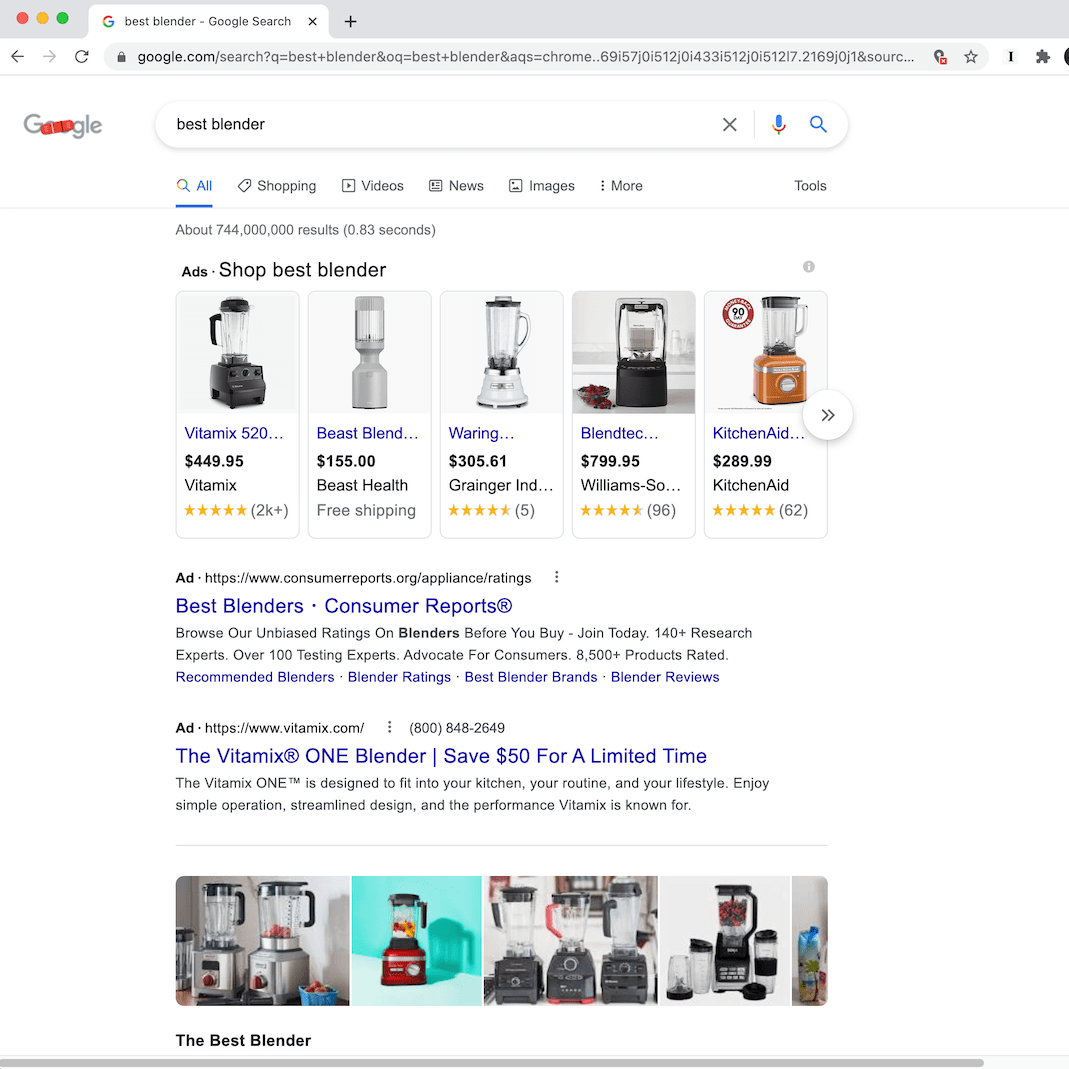Open the Blendtec product link

(x=619, y=434)
